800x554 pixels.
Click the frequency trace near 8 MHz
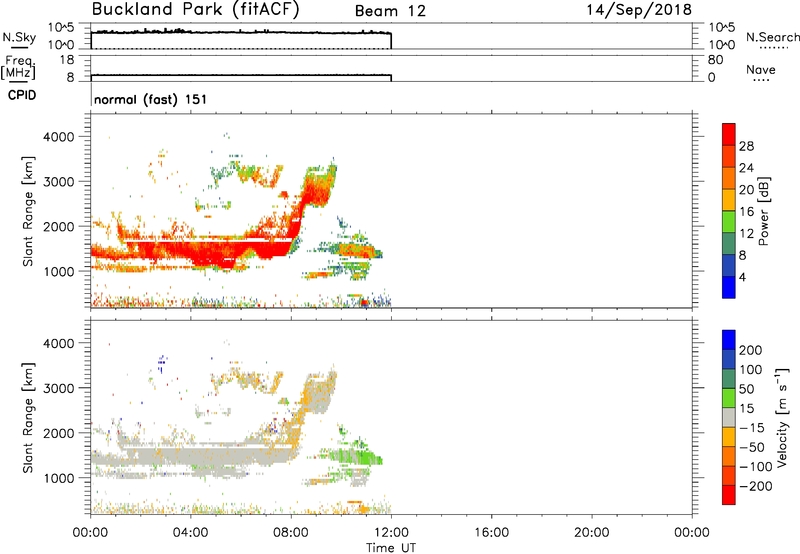(x=241, y=75)
